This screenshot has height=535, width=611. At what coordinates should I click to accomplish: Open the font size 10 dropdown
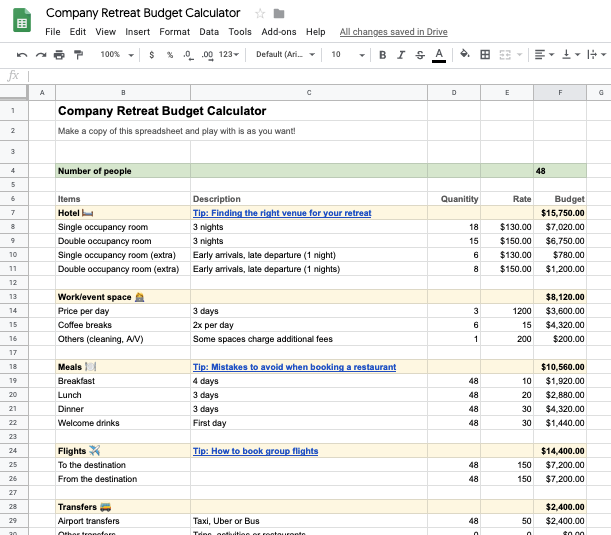click(x=348, y=55)
